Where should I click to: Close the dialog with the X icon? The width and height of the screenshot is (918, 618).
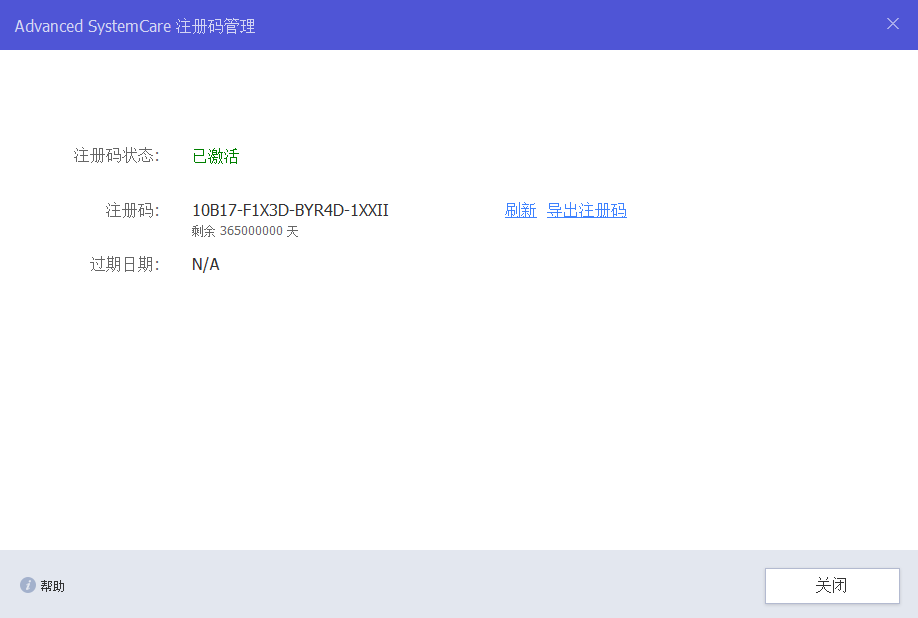(893, 24)
